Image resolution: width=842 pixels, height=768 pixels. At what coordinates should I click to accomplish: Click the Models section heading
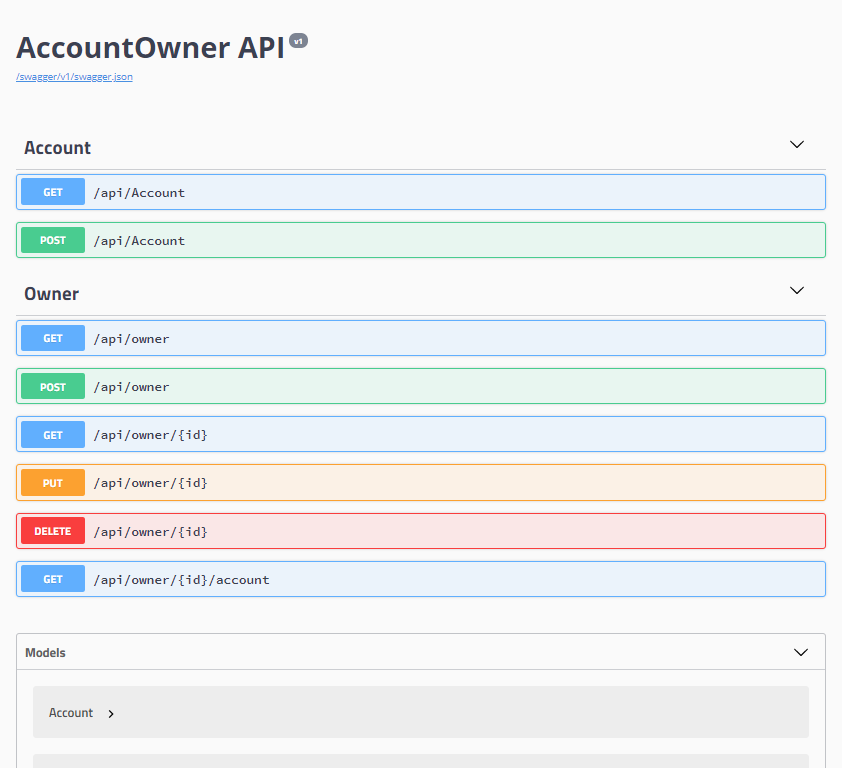45,653
